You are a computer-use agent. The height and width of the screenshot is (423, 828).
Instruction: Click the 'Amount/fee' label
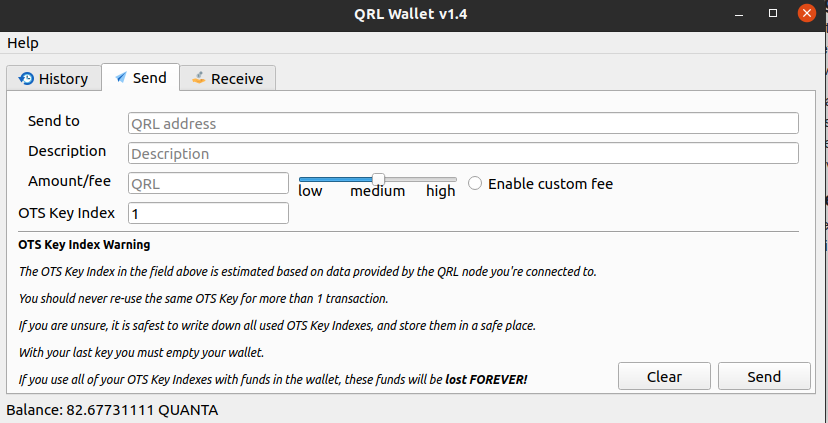pos(69,181)
